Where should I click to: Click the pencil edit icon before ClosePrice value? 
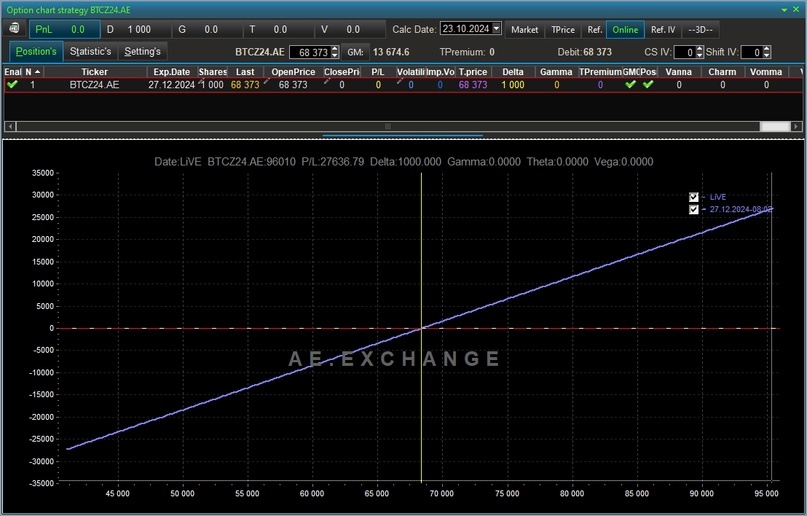click(327, 81)
